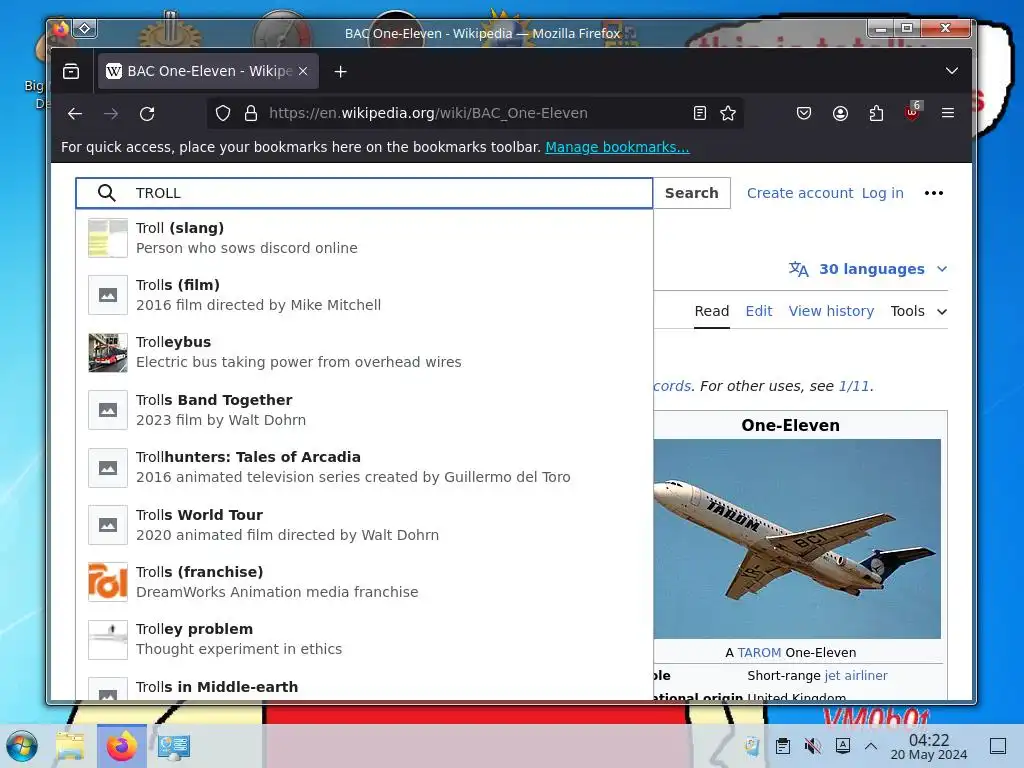Show hidden tray icons chevron

pos(871,746)
